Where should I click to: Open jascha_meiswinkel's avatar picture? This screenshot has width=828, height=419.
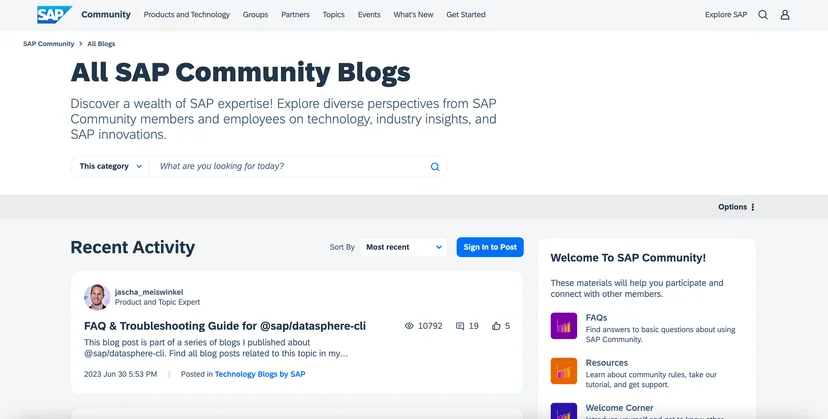point(97,297)
